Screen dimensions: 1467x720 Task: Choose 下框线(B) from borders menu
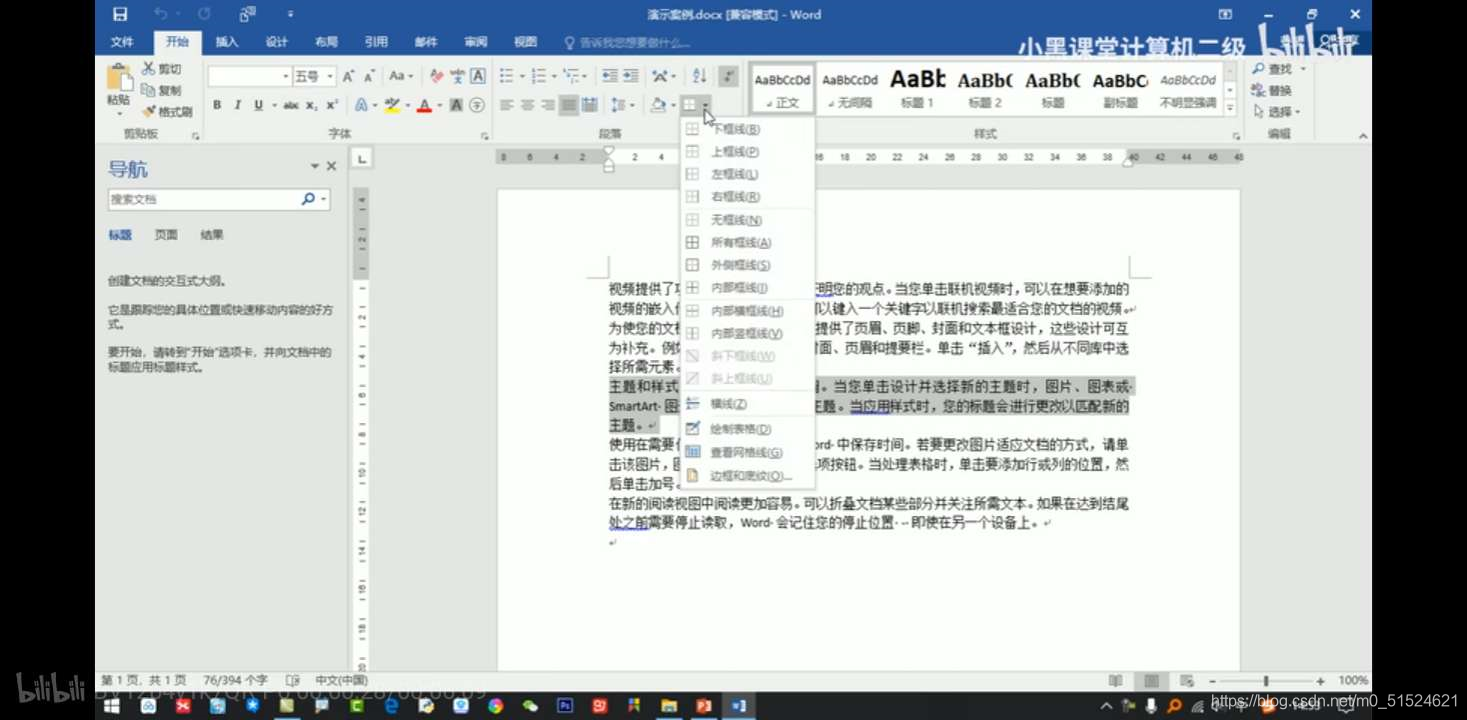coord(747,129)
